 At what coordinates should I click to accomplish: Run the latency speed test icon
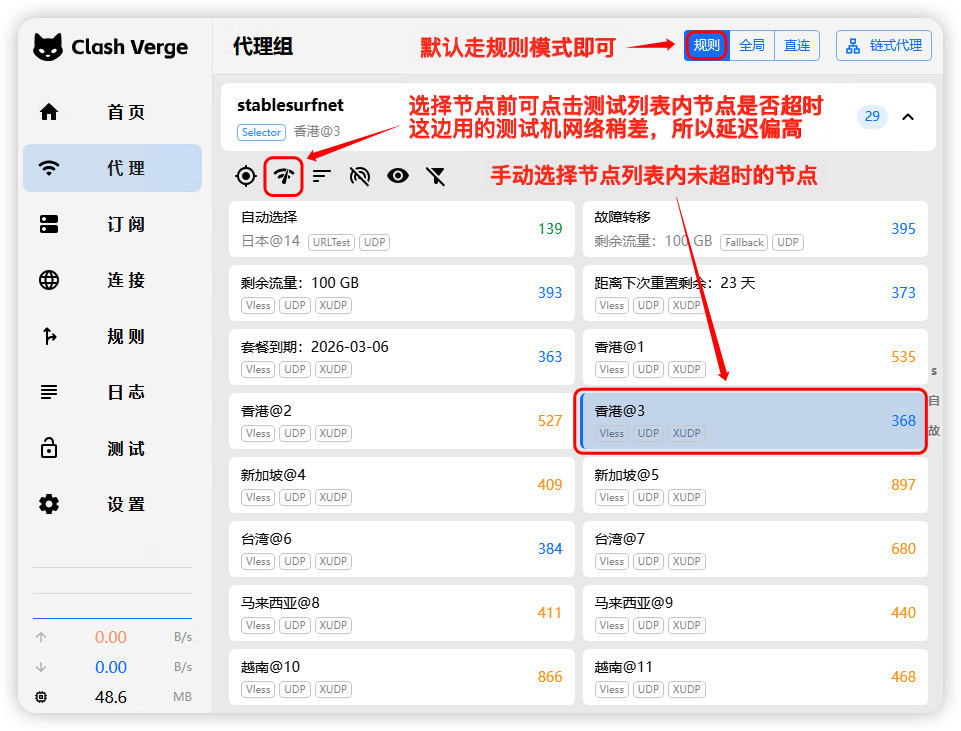coord(284,177)
